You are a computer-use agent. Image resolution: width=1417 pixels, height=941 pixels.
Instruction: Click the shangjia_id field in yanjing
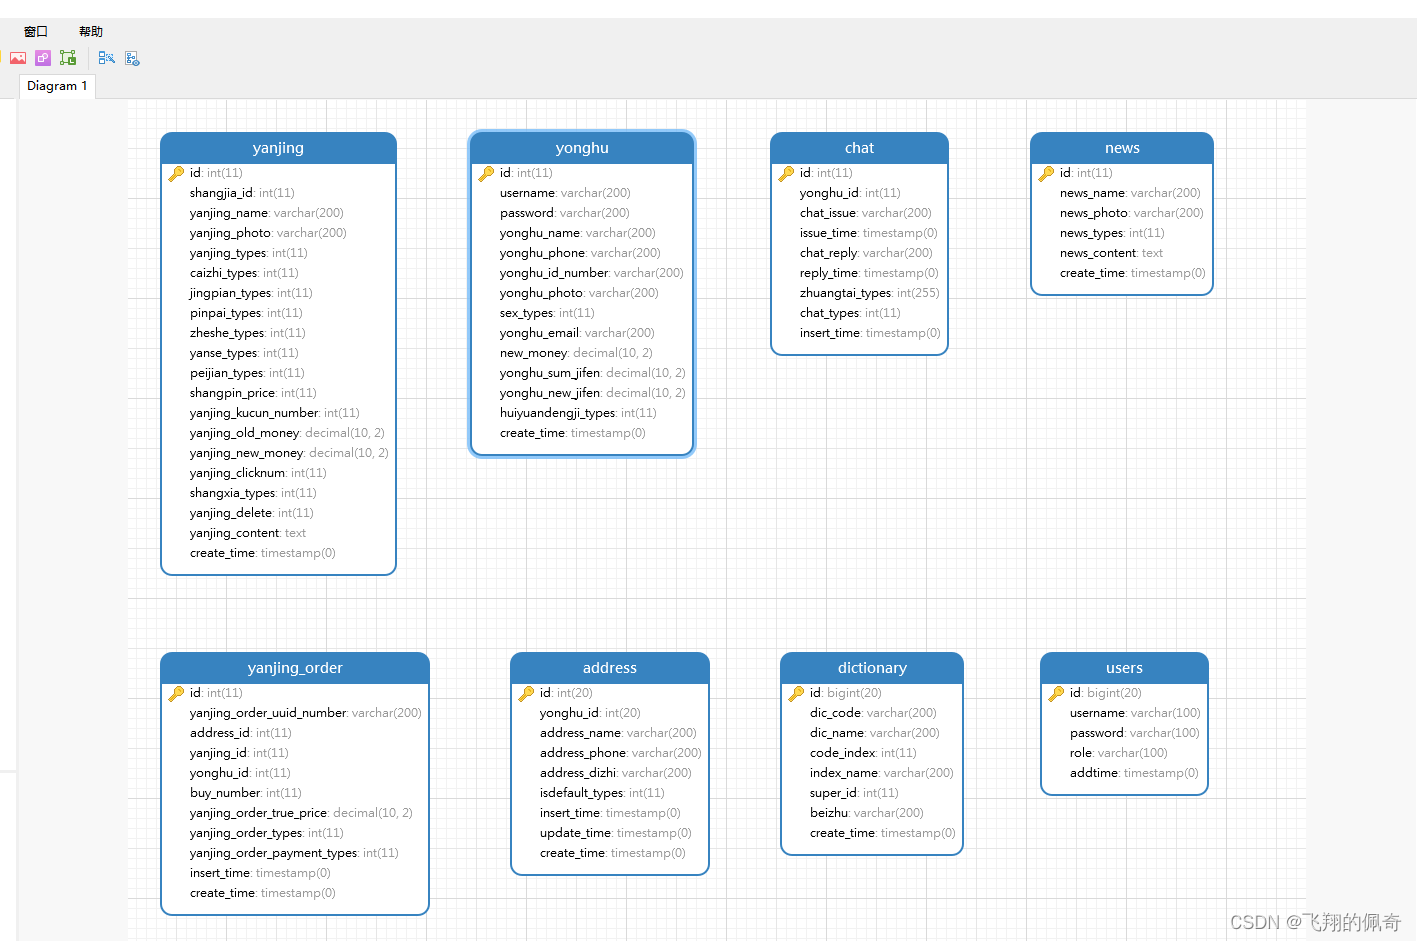(x=242, y=193)
